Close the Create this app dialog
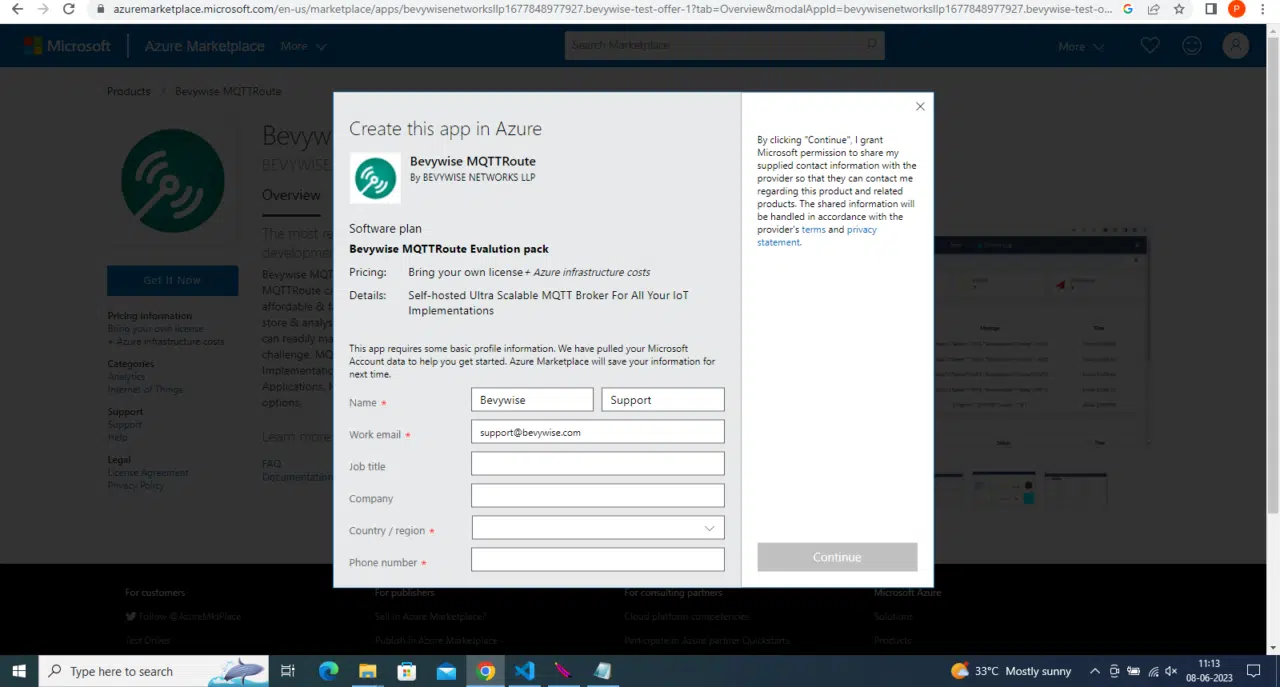 click(x=920, y=106)
